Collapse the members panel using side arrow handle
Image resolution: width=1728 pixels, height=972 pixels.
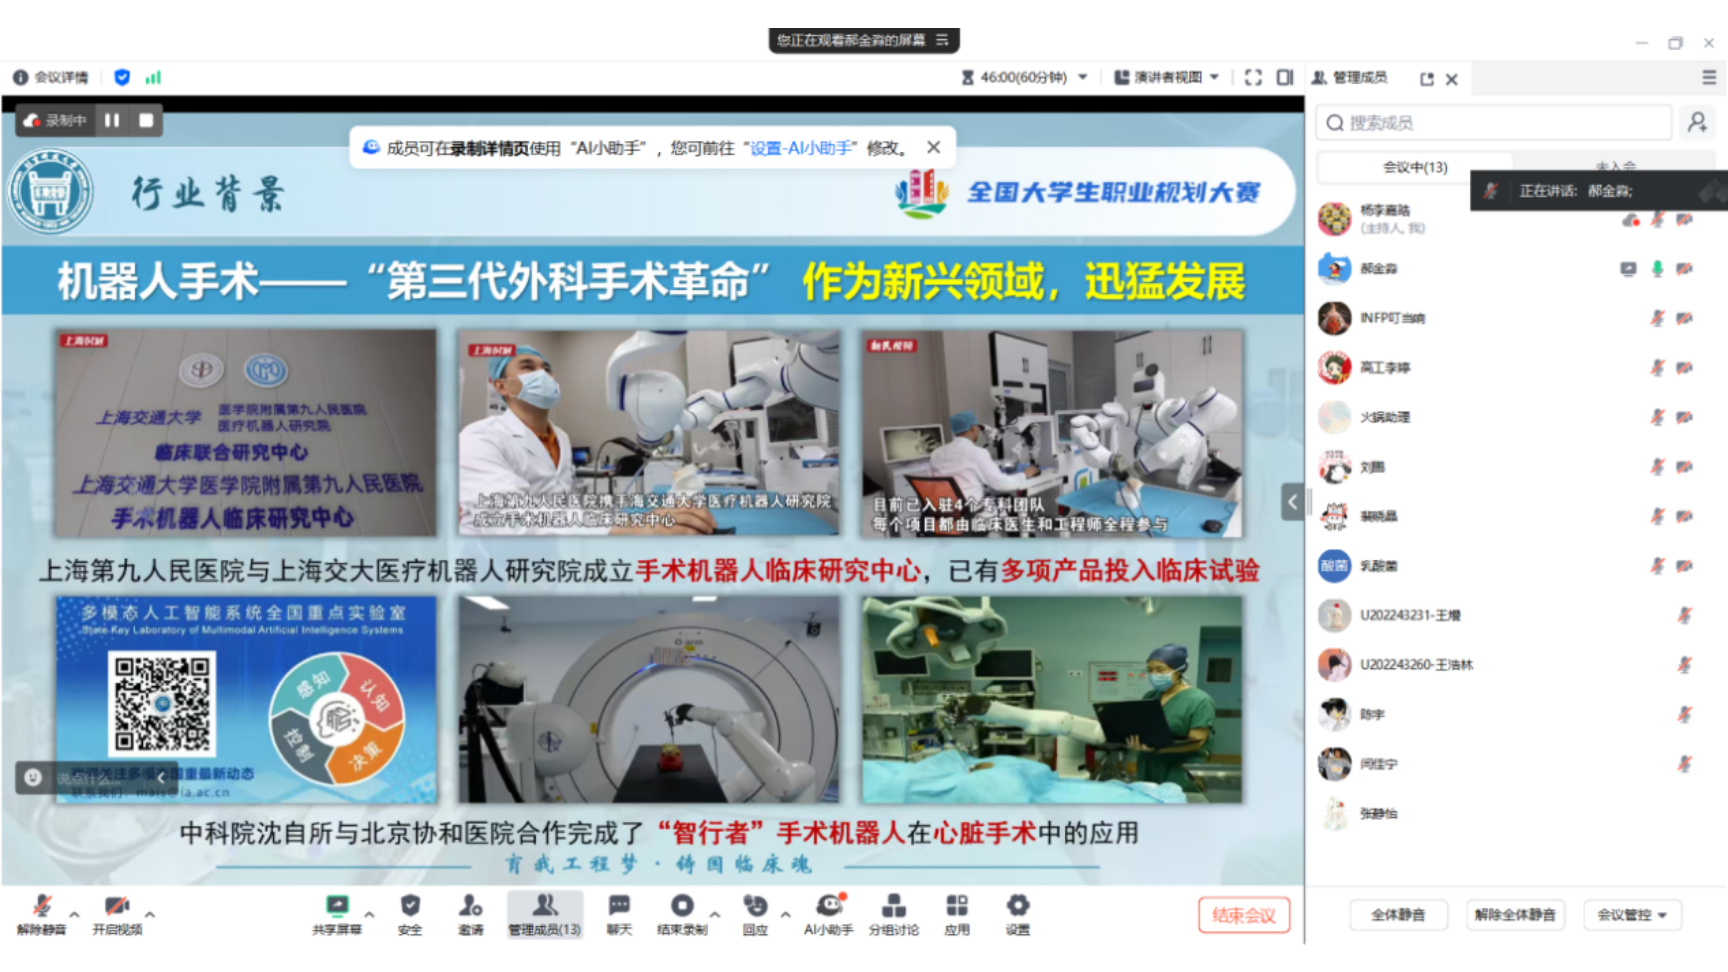pos(1292,502)
